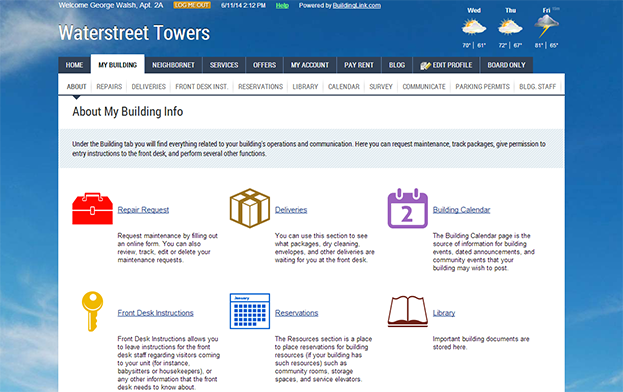Click Wednesday's weather forecast icon
The height and width of the screenshot is (392, 623).
474,27
